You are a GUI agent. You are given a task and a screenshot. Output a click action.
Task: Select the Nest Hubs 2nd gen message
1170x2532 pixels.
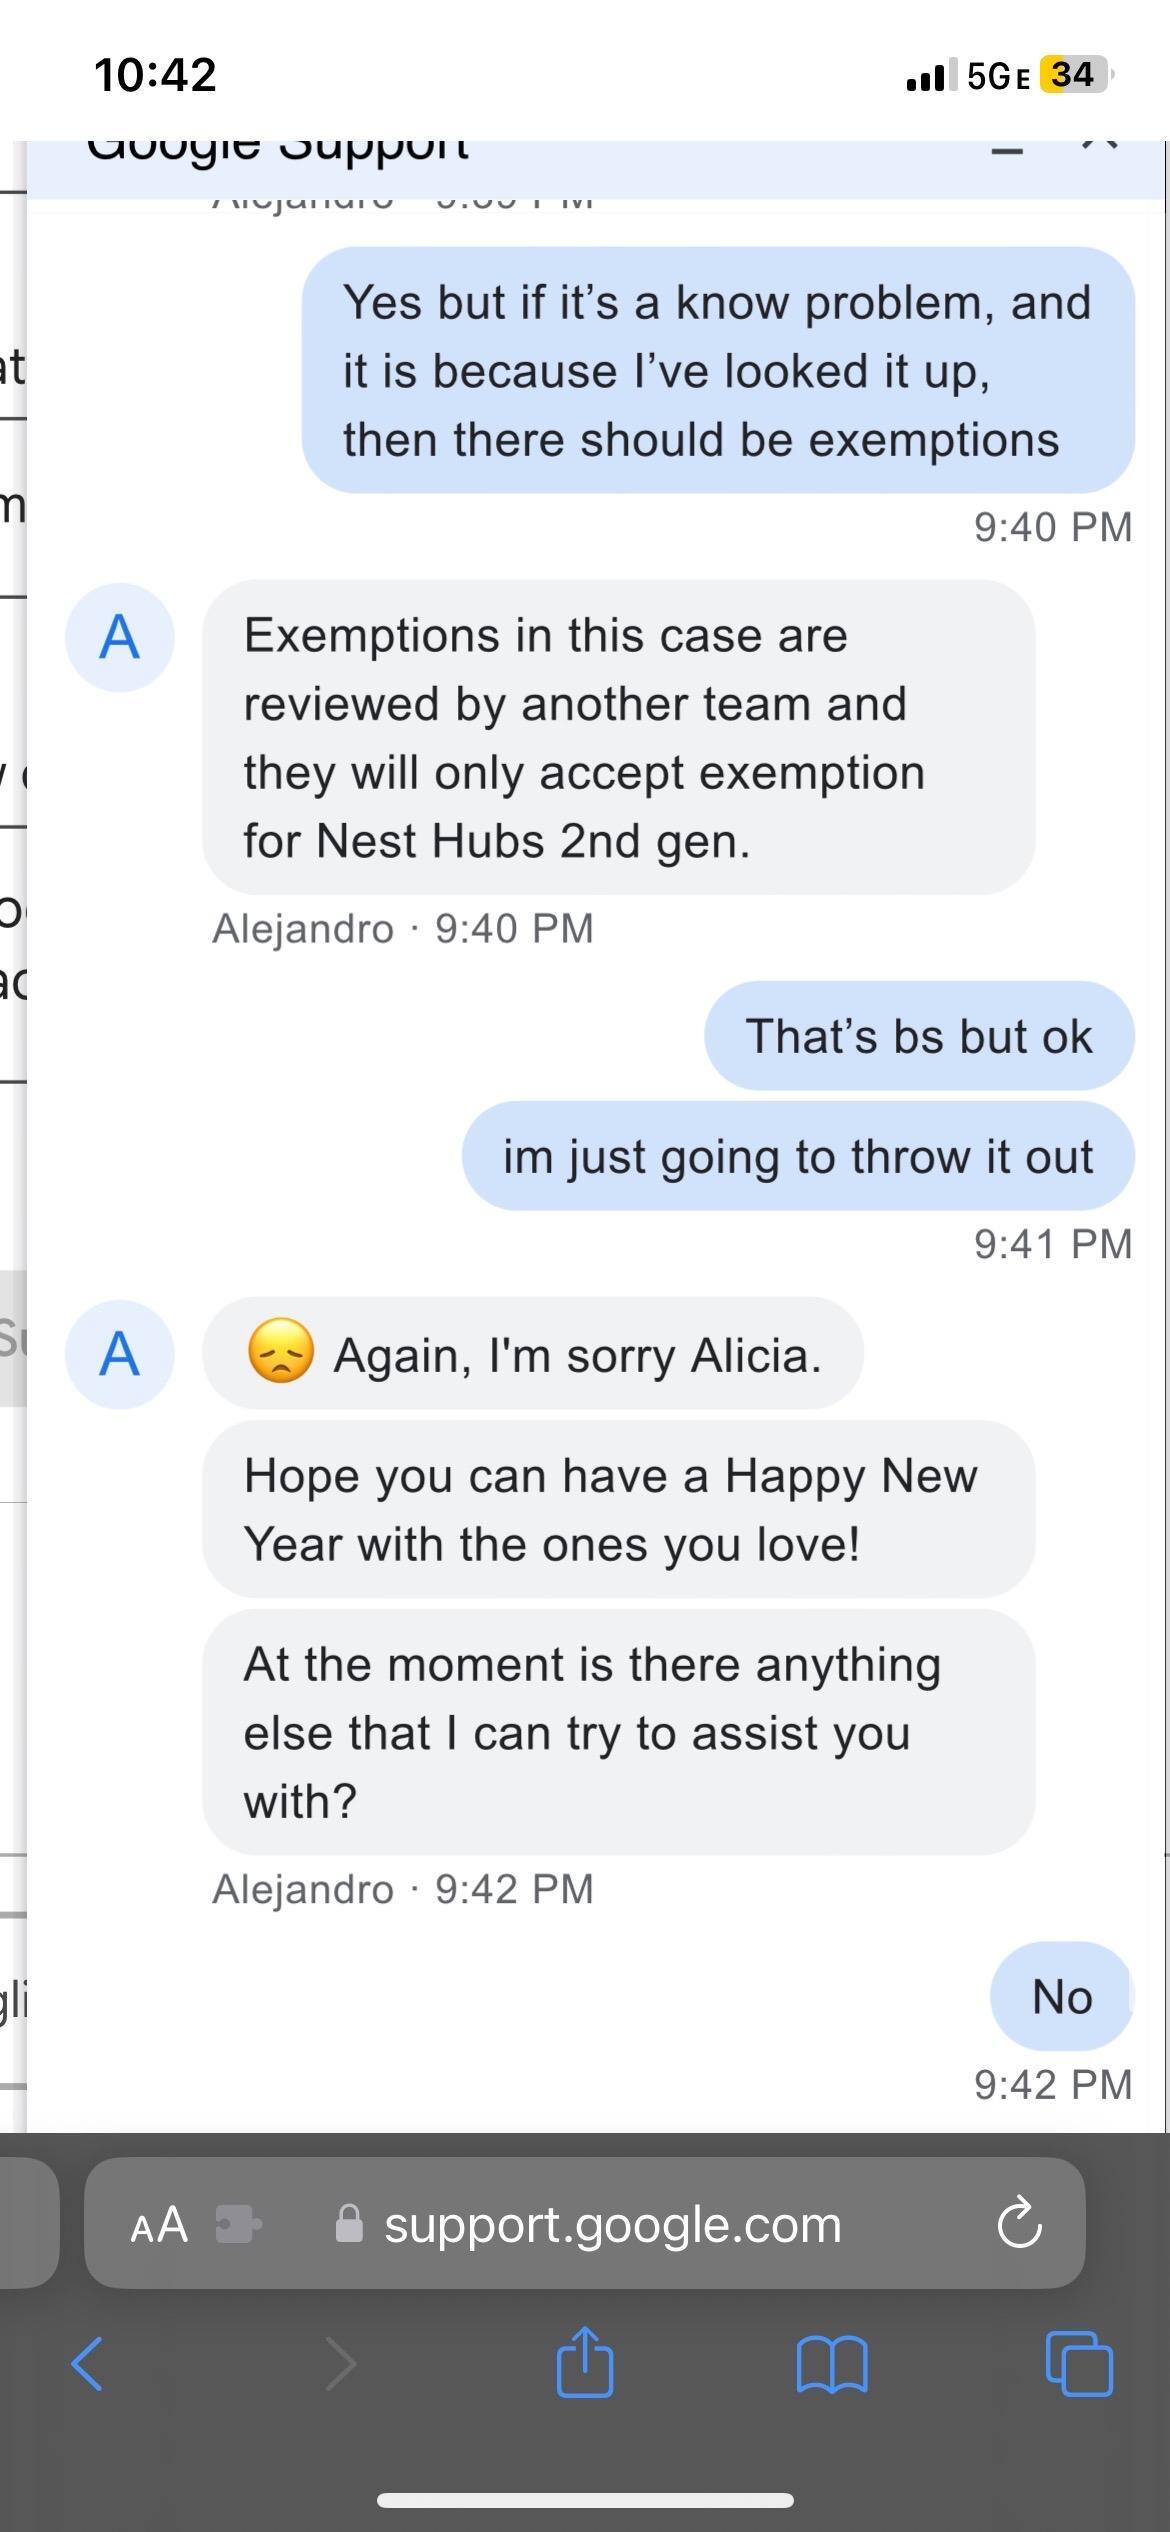(x=618, y=738)
